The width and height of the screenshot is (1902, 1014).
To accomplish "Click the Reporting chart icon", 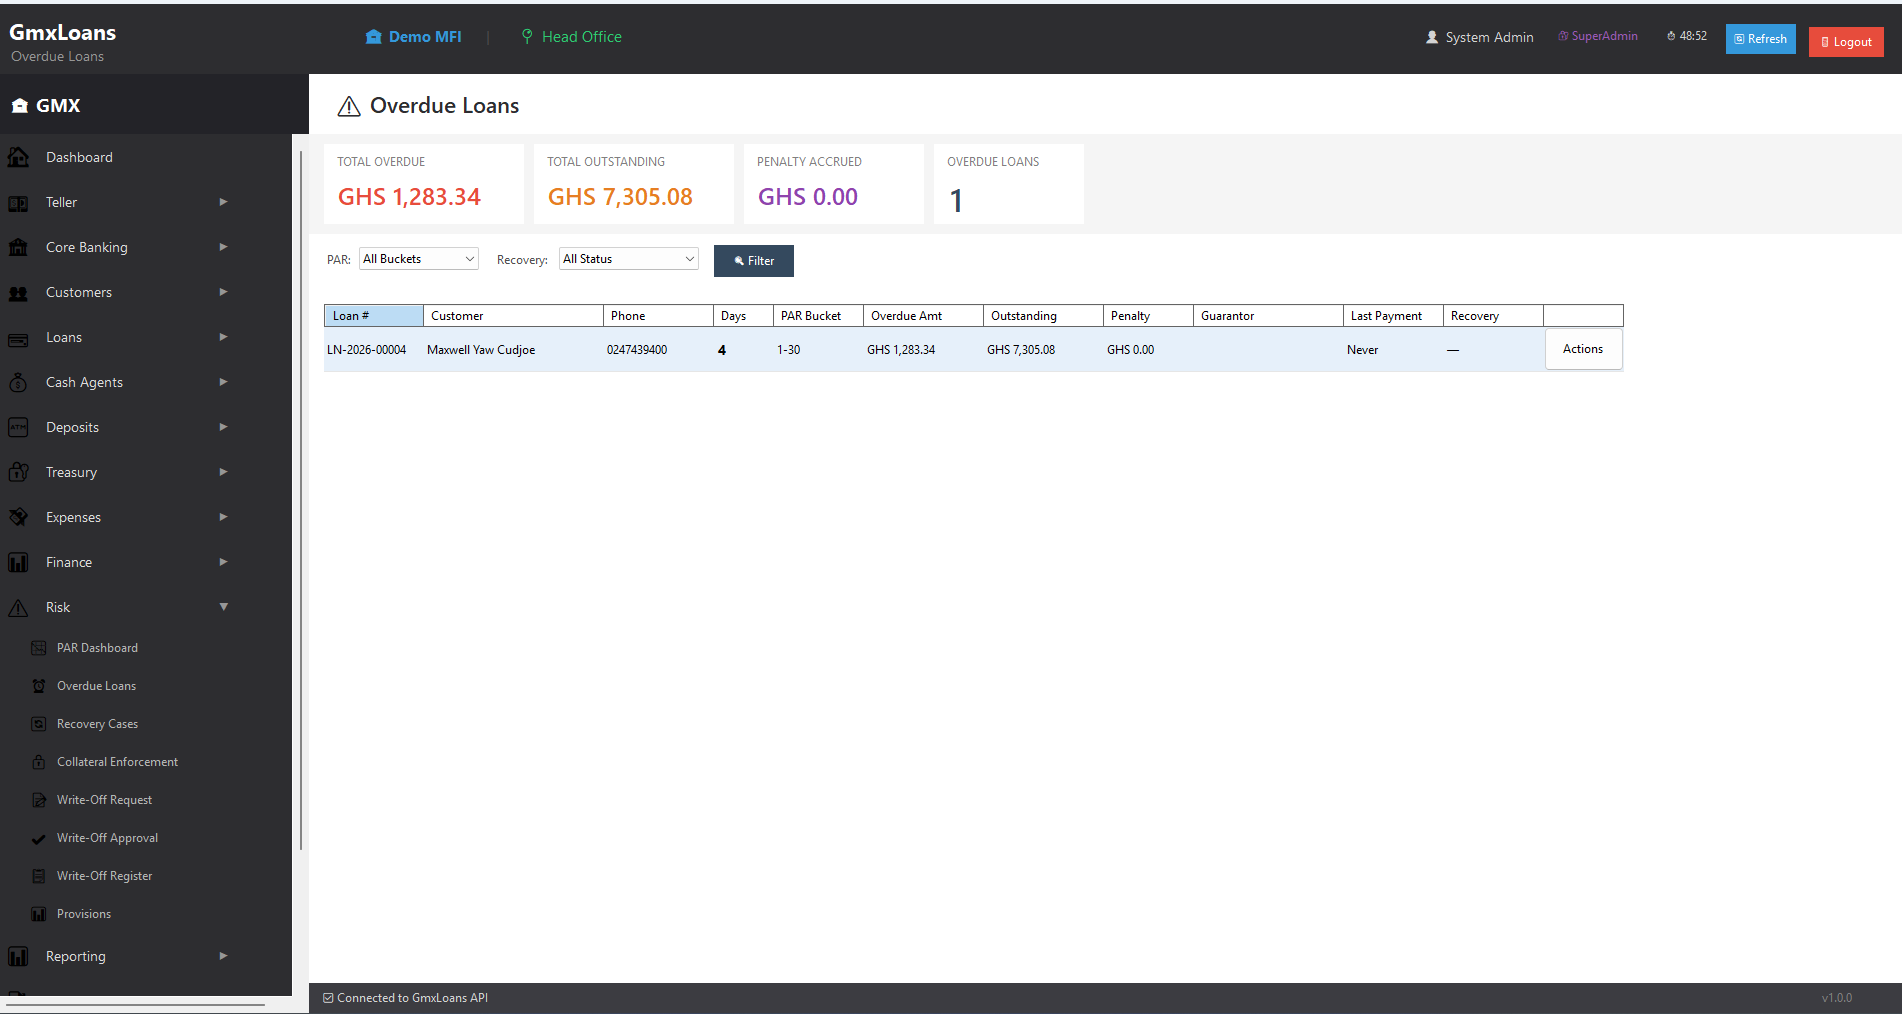I will tap(18, 957).
